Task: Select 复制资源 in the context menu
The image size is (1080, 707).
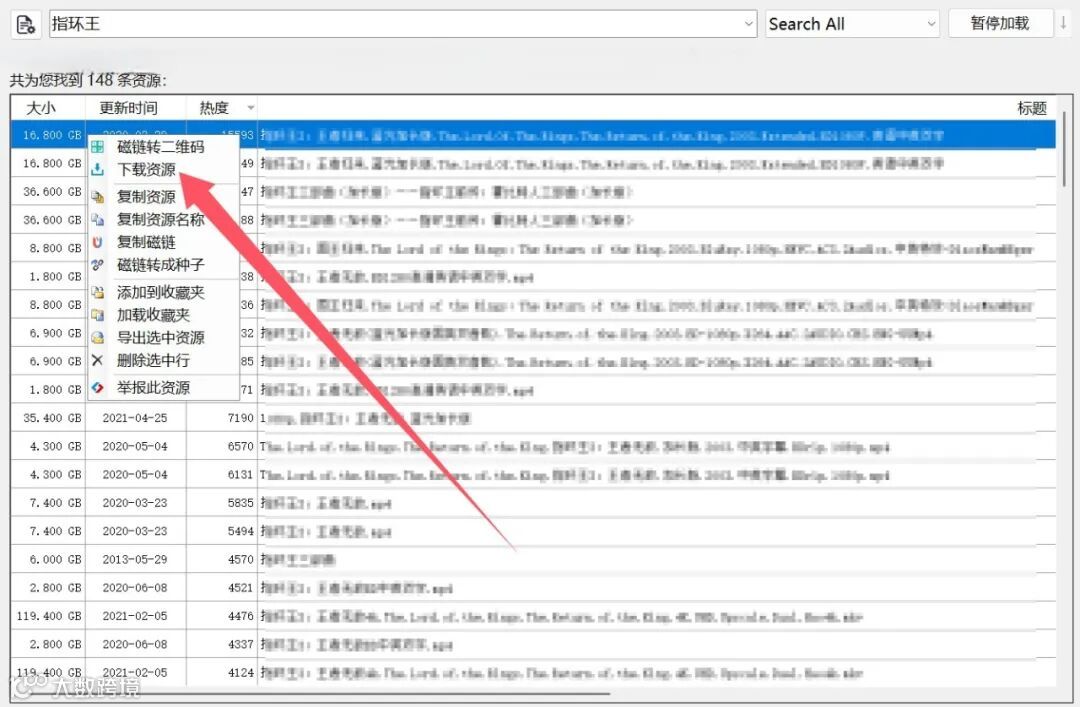Action: [146, 197]
